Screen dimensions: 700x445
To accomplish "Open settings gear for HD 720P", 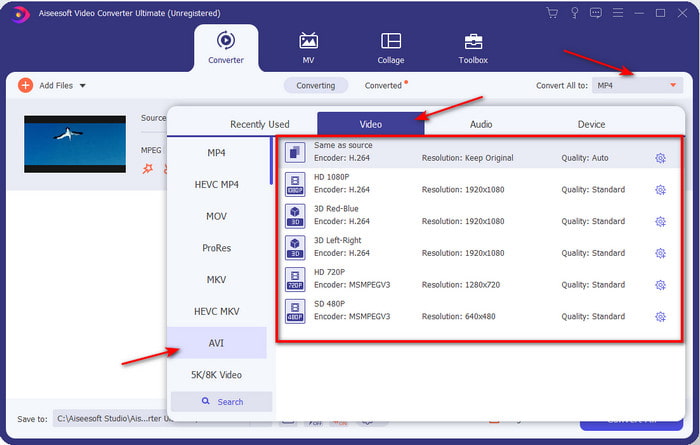I will tap(660, 285).
